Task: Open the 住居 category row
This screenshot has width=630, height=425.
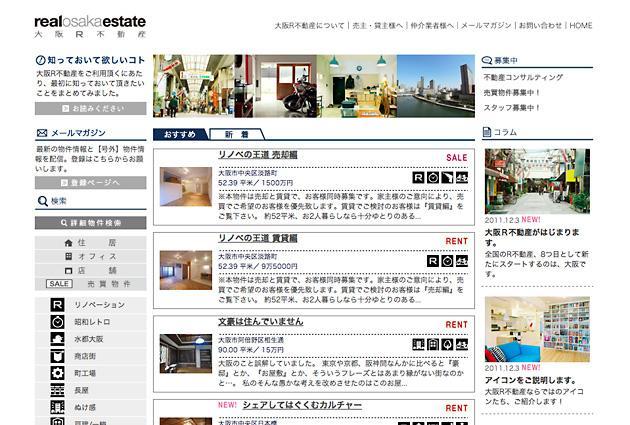Action: [91, 243]
